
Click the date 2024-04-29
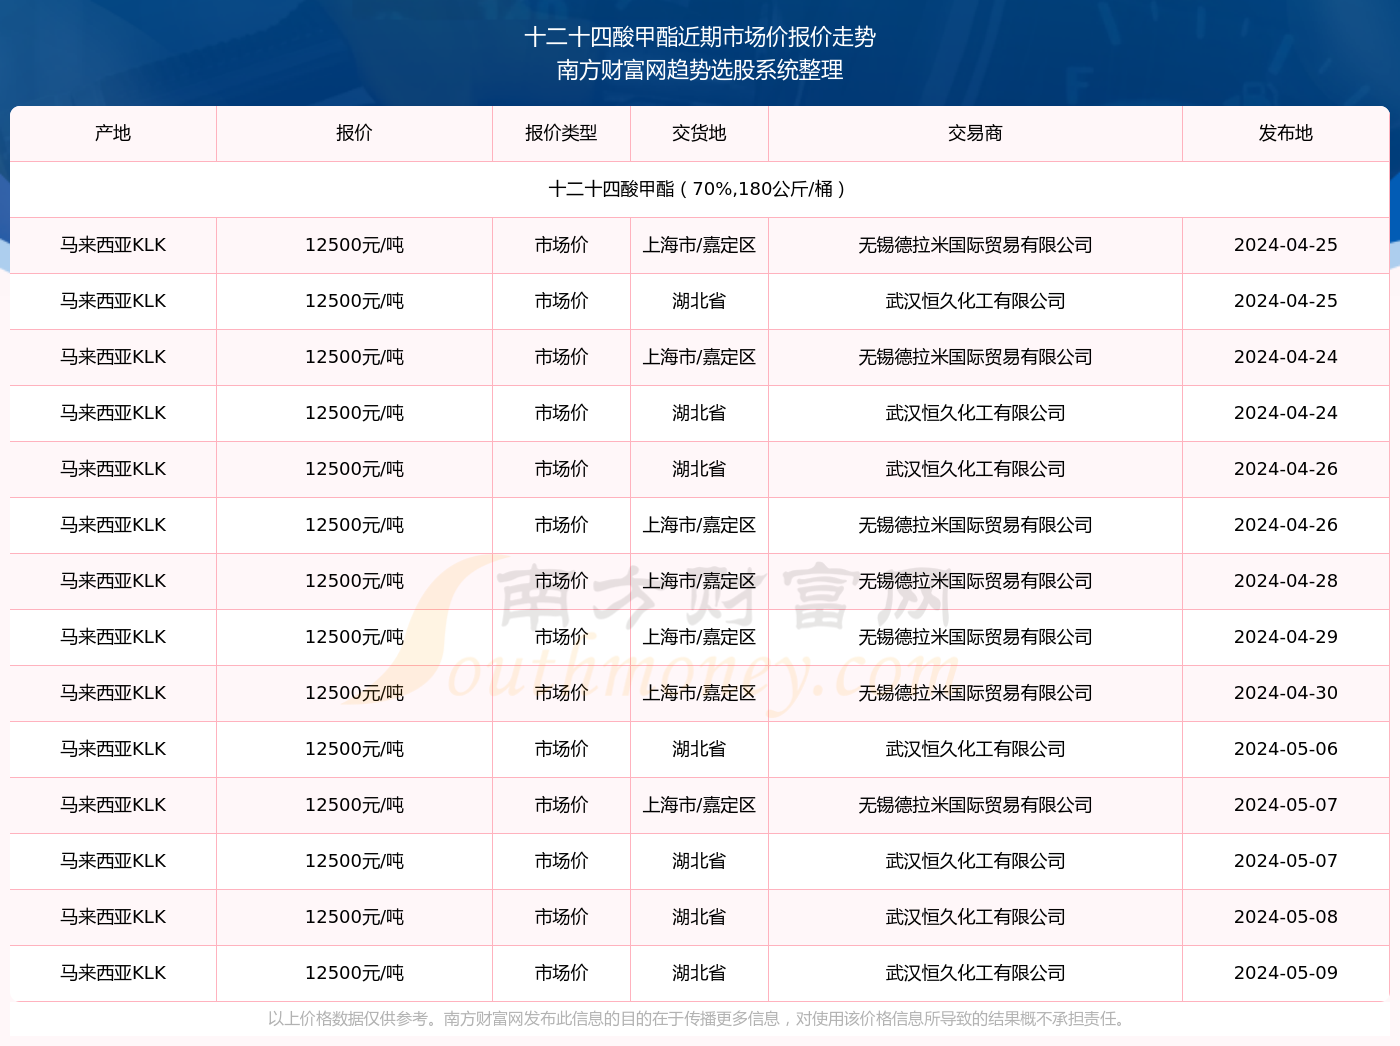click(x=1285, y=637)
